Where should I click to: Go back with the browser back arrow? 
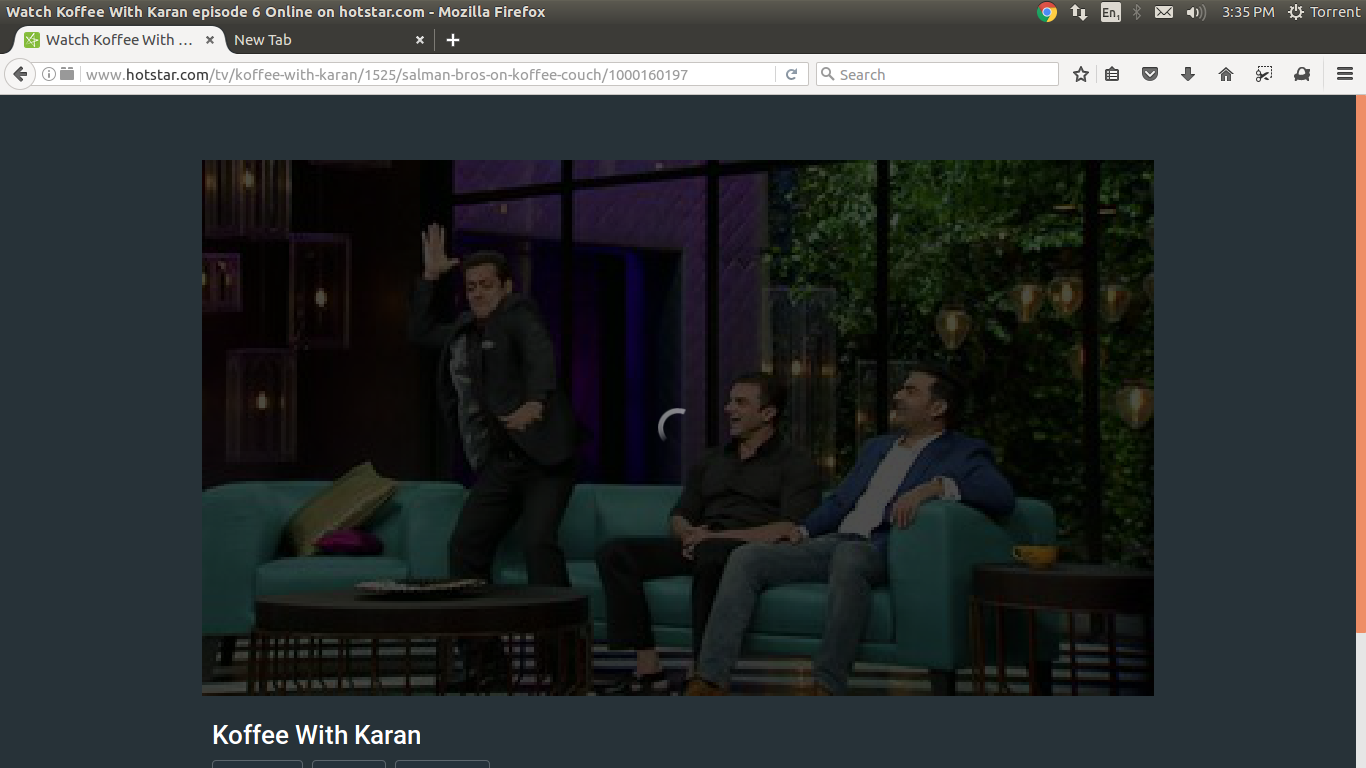tap(20, 74)
